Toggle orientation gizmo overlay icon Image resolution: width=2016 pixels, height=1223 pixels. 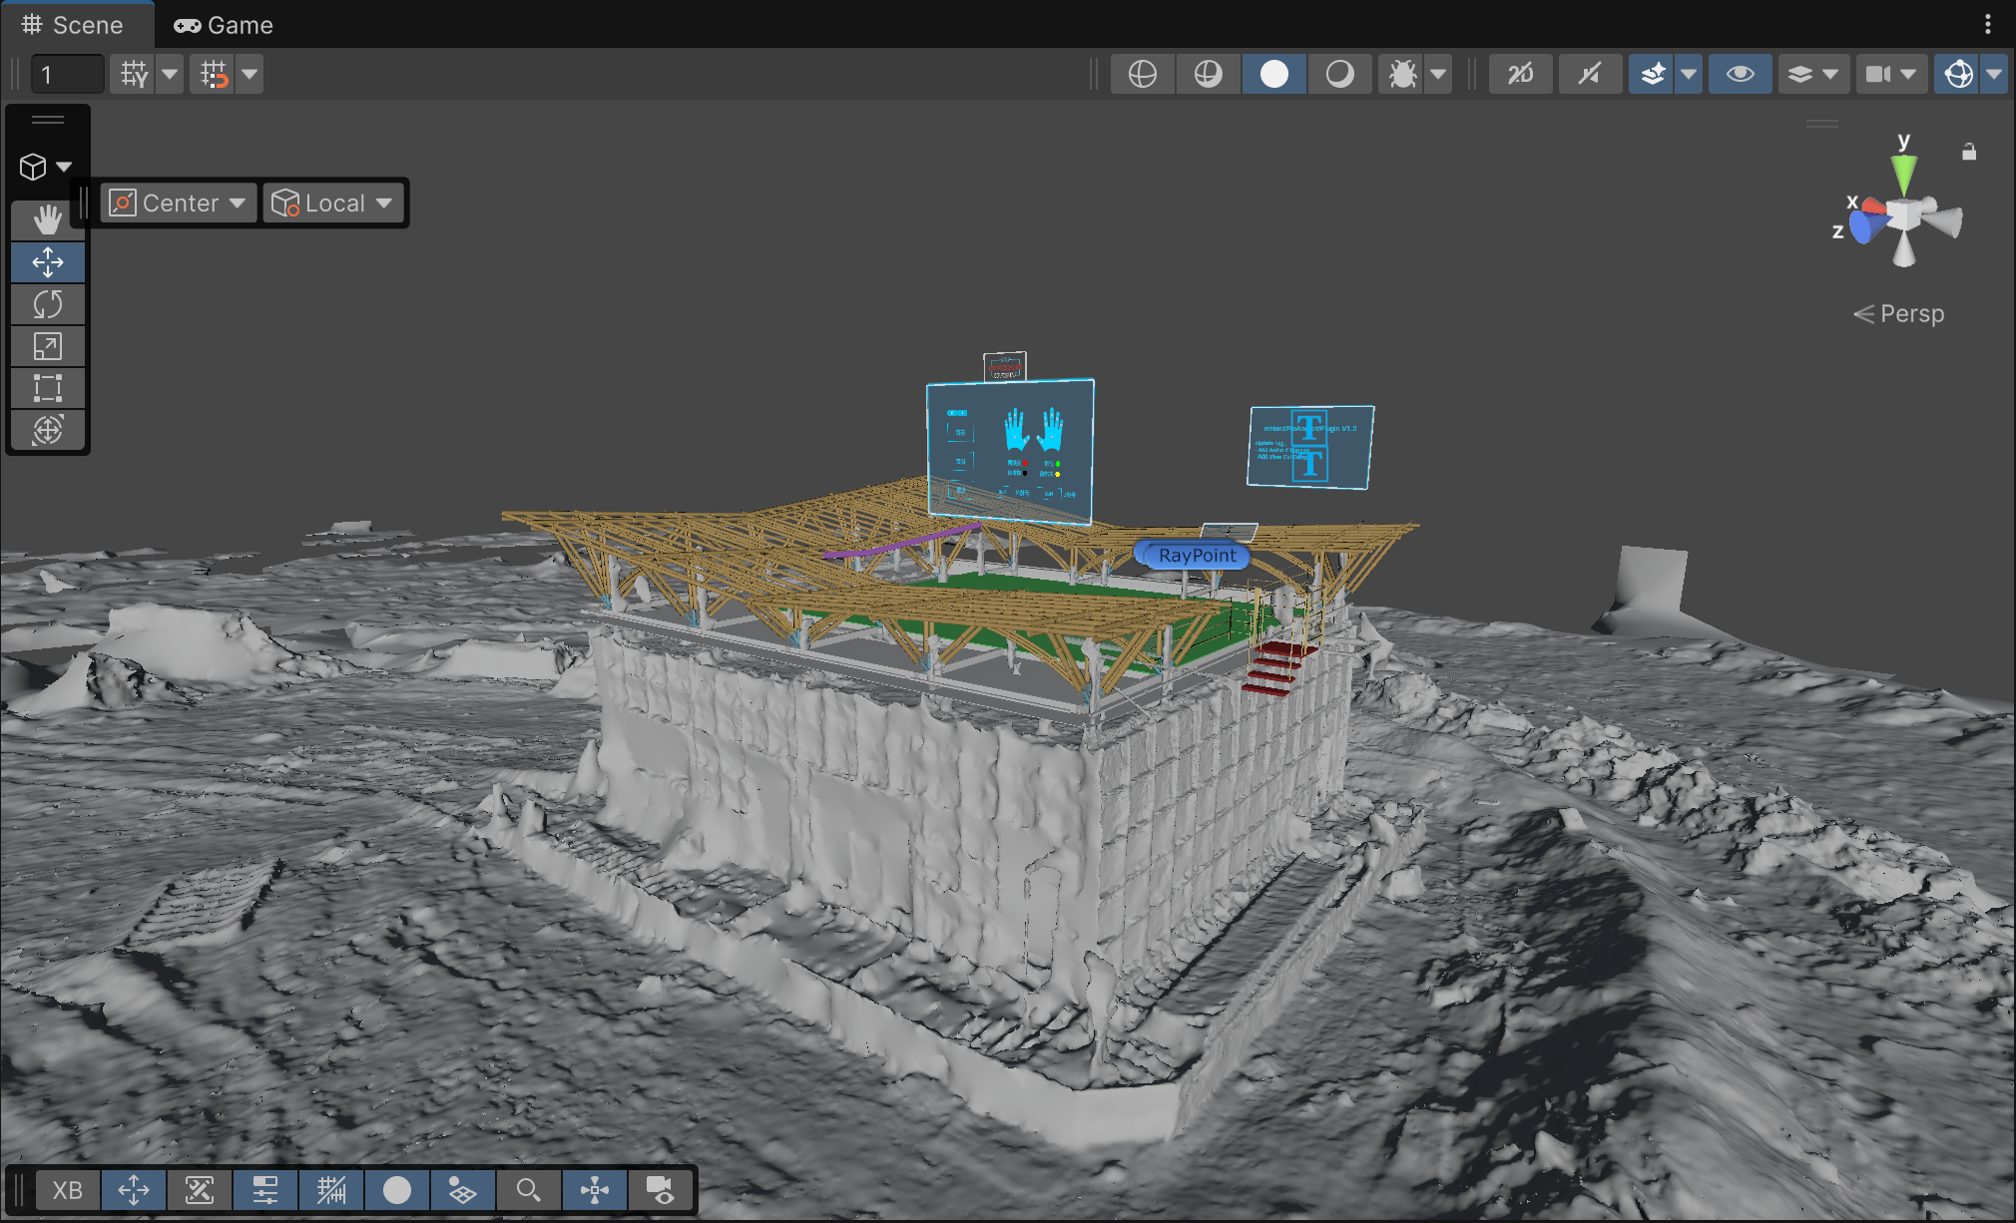pos(594,1190)
